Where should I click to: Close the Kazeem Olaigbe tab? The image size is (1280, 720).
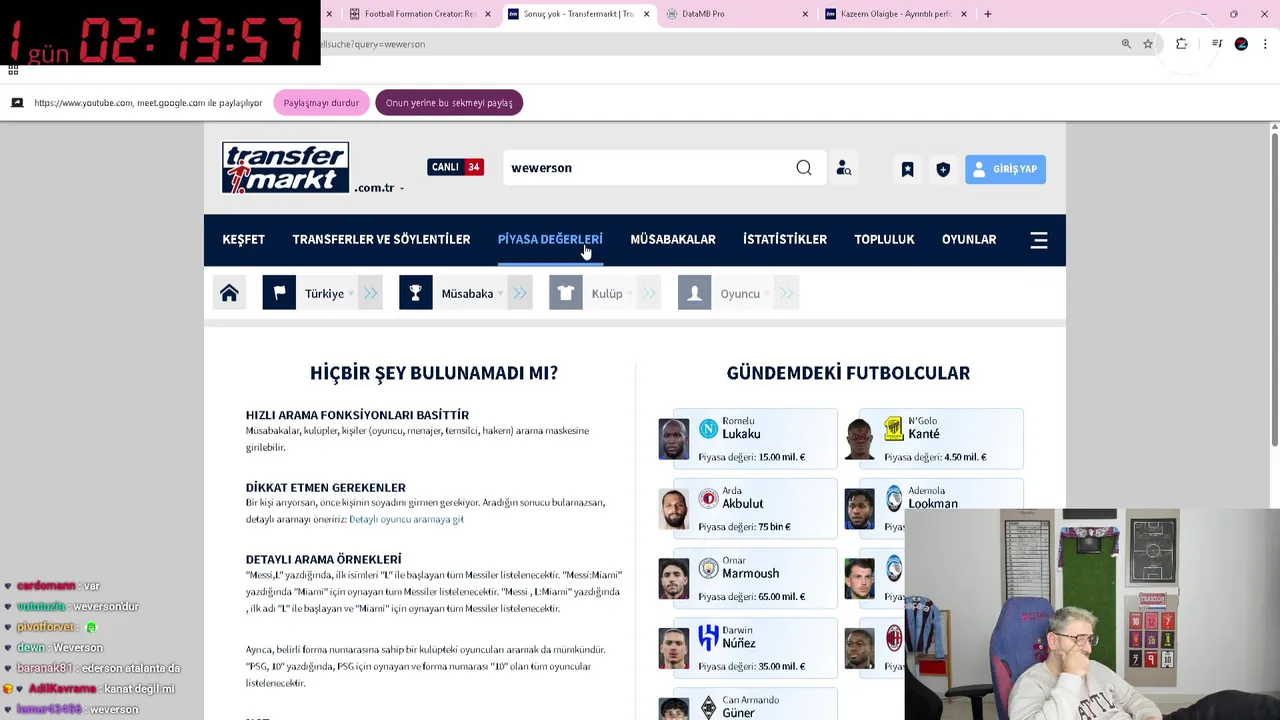pos(964,14)
